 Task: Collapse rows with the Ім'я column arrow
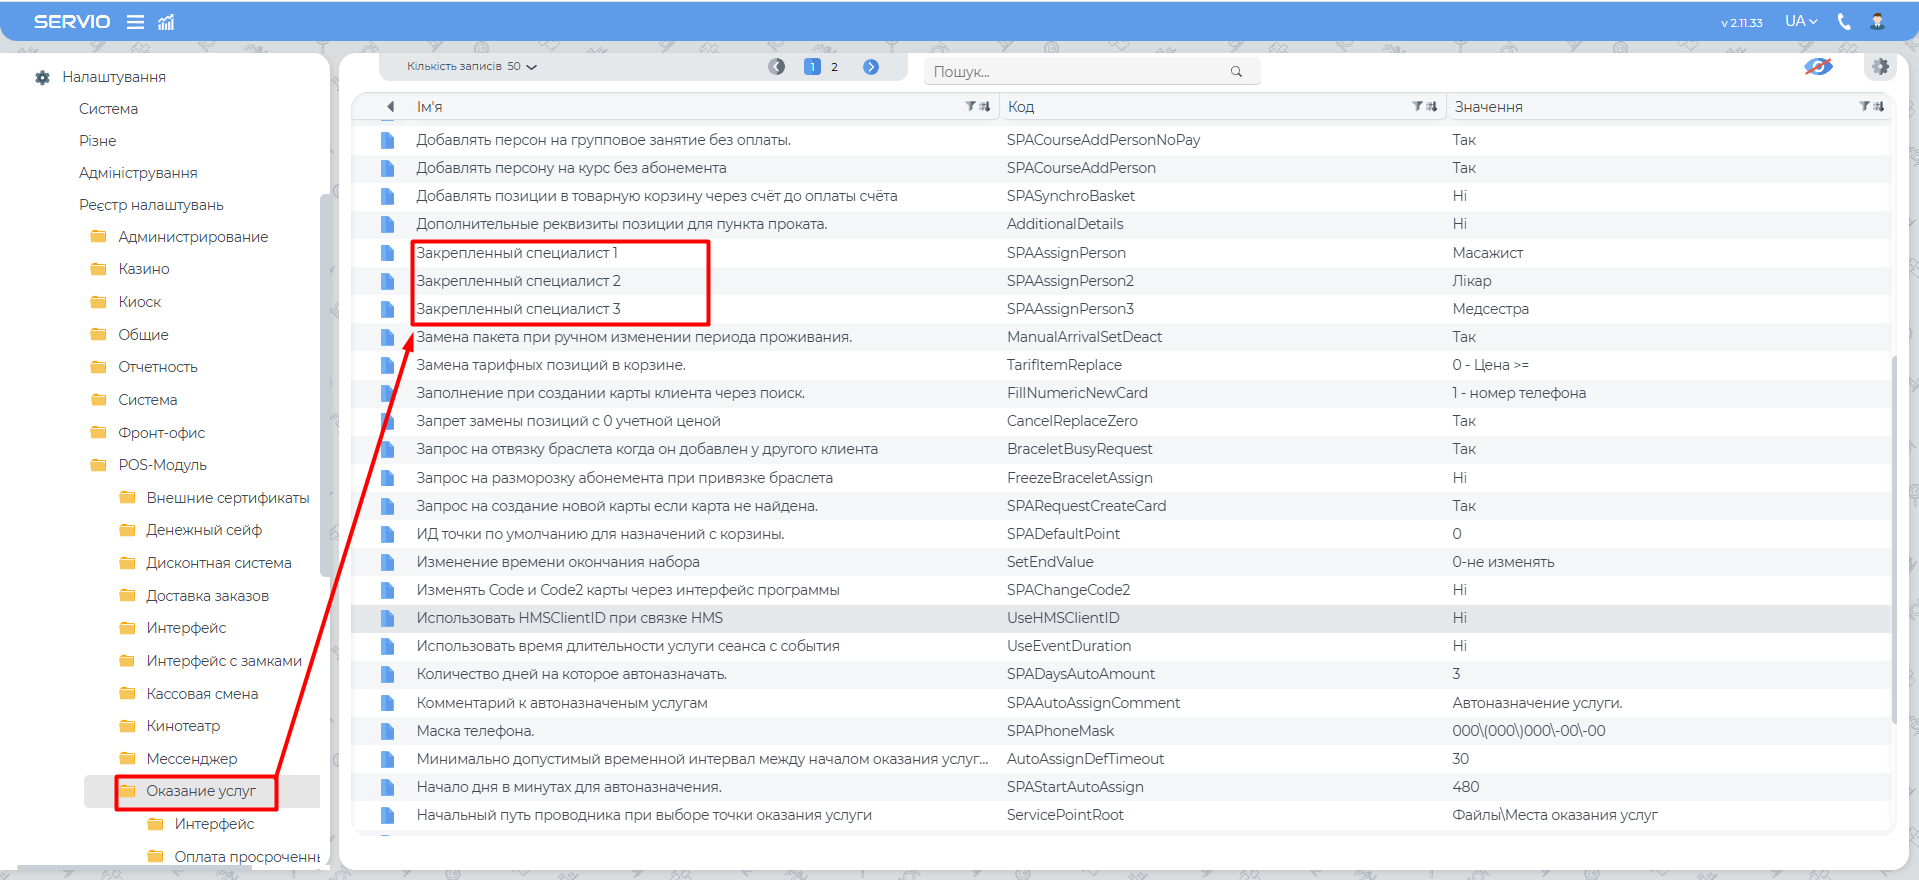pos(391,107)
